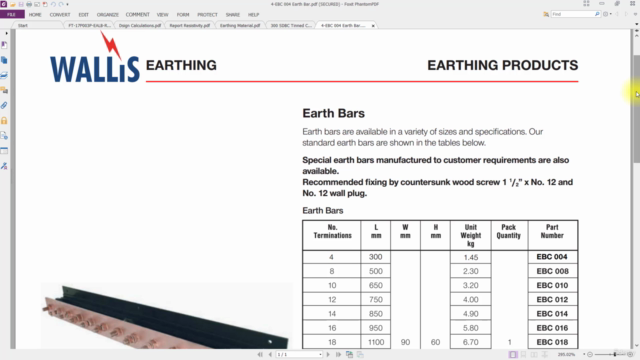640x360 pixels.
Task: Switch to the 300 SDBC Tinned tab
Action: point(291,25)
